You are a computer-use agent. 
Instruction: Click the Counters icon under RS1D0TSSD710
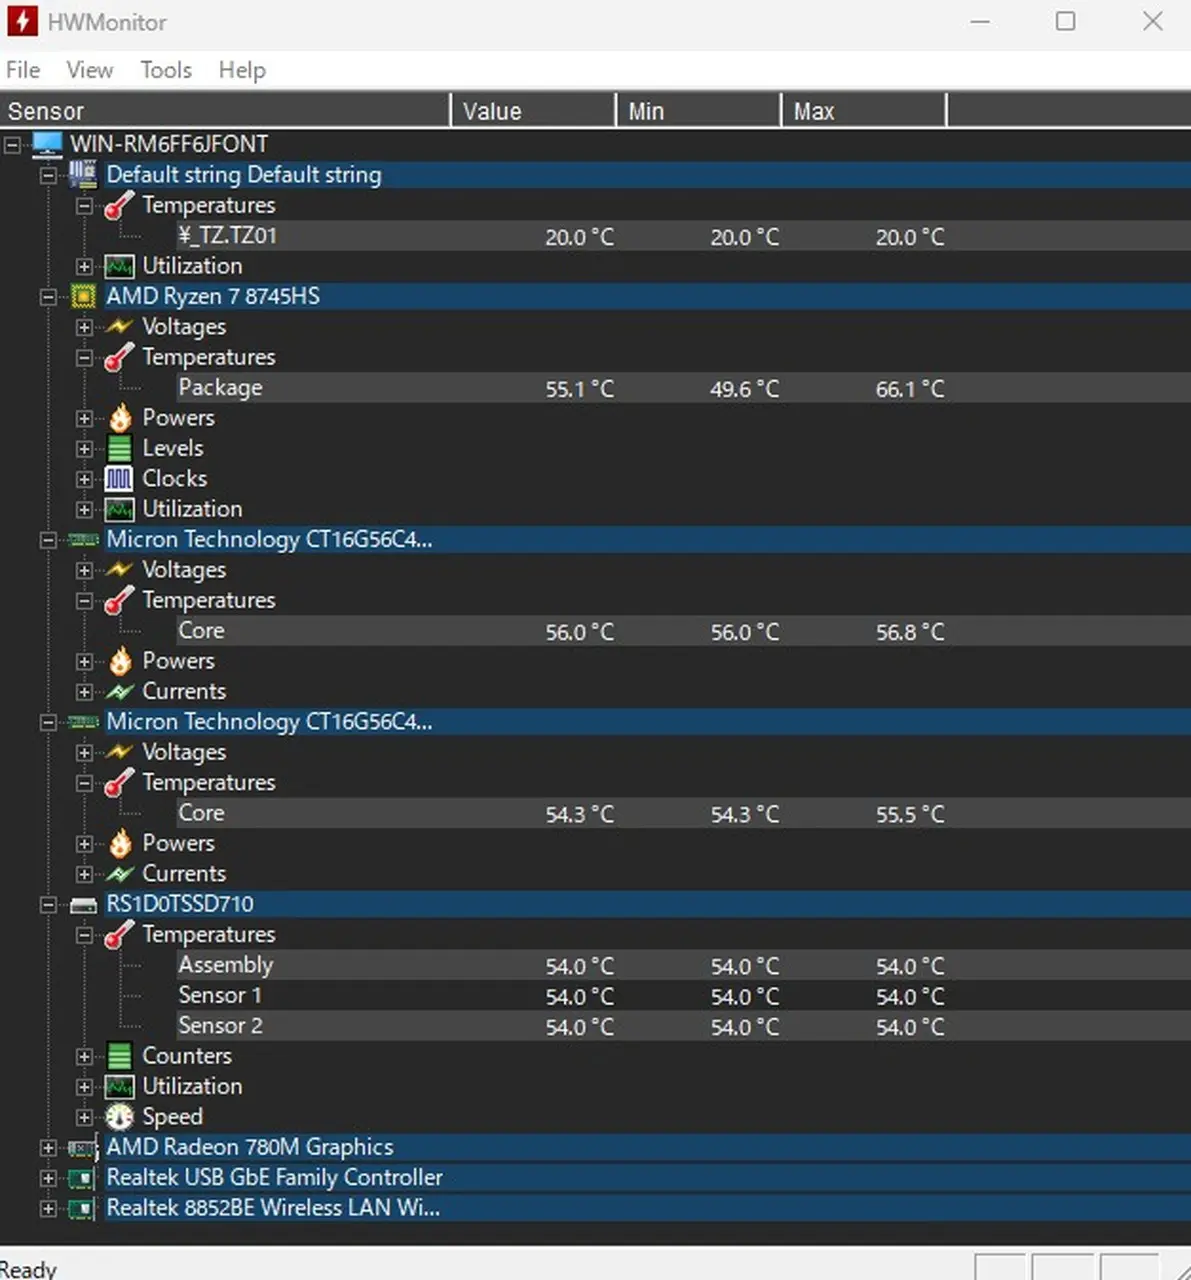118,1055
